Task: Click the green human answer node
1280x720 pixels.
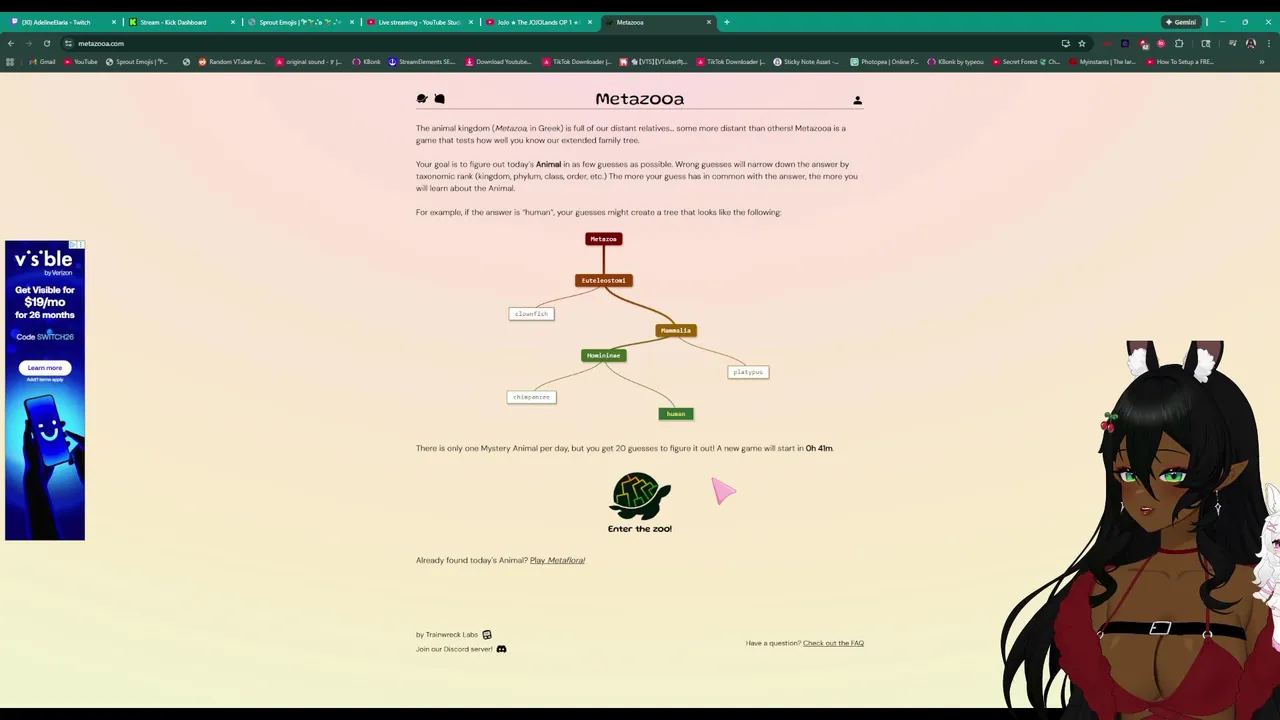Action: [676, 414]
